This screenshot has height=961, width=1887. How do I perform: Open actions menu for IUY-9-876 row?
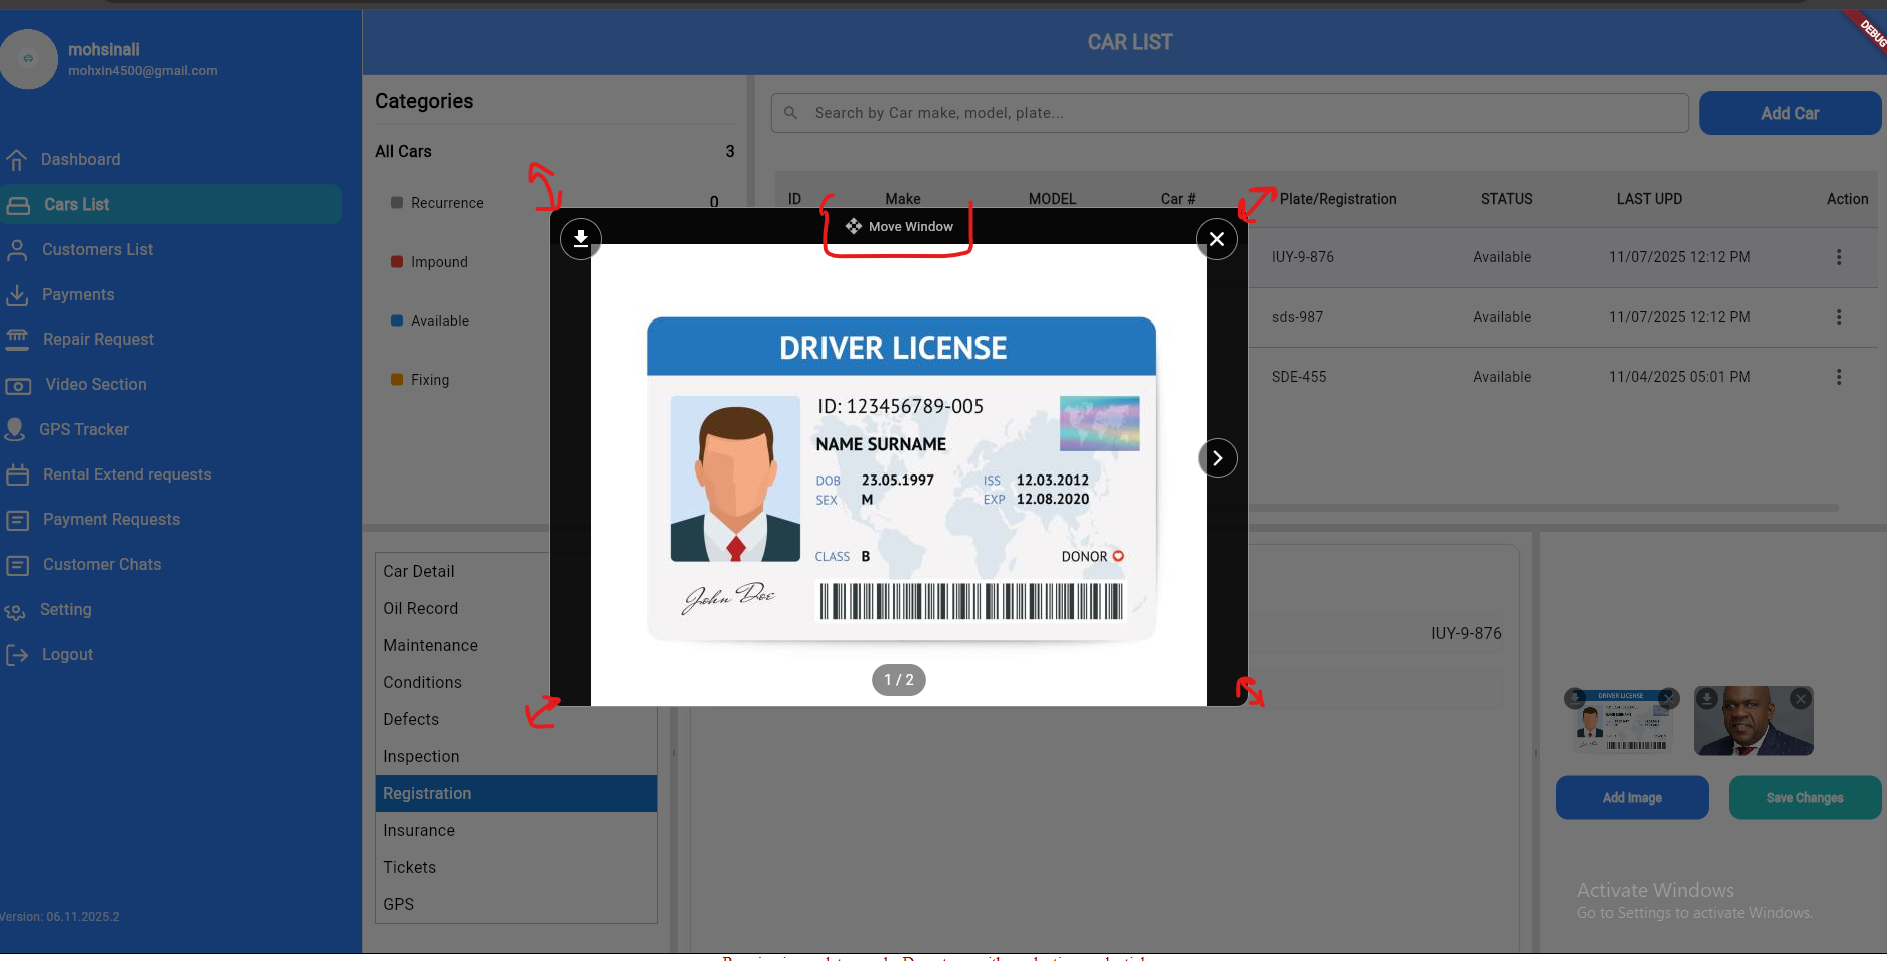tap(1838, 257)
